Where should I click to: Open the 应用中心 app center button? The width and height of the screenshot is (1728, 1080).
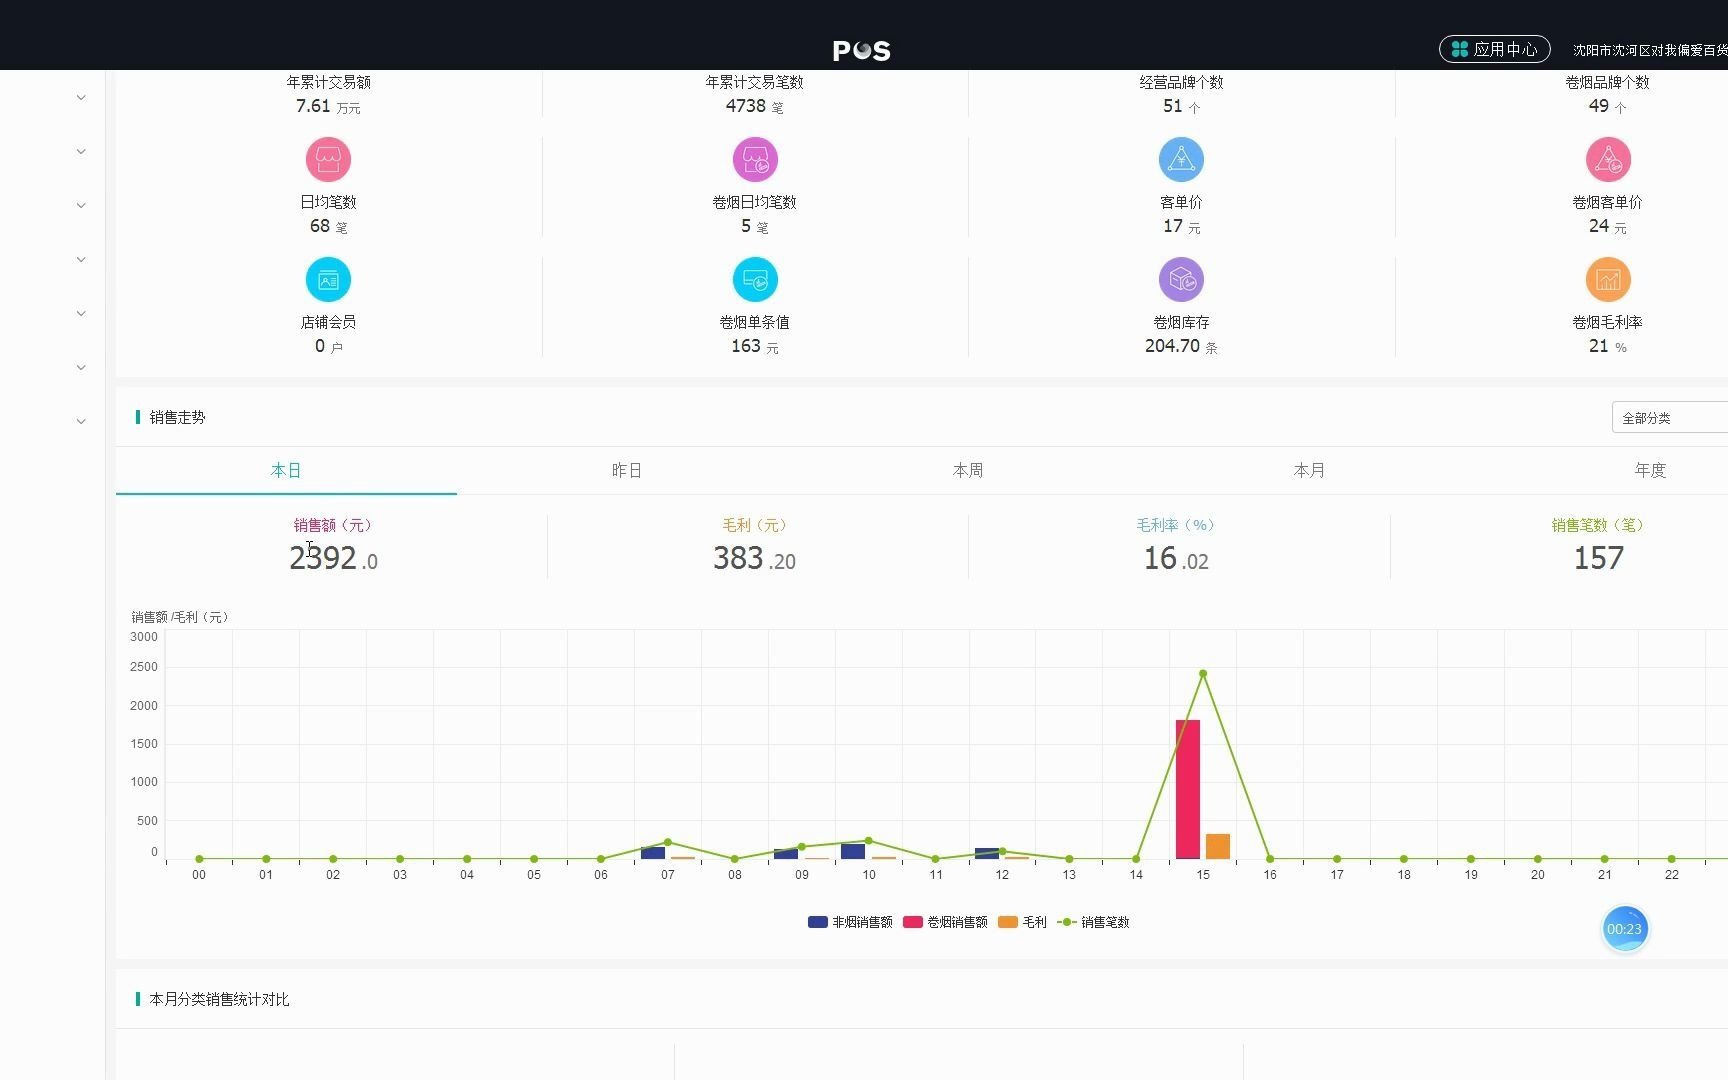point(1495,49)
